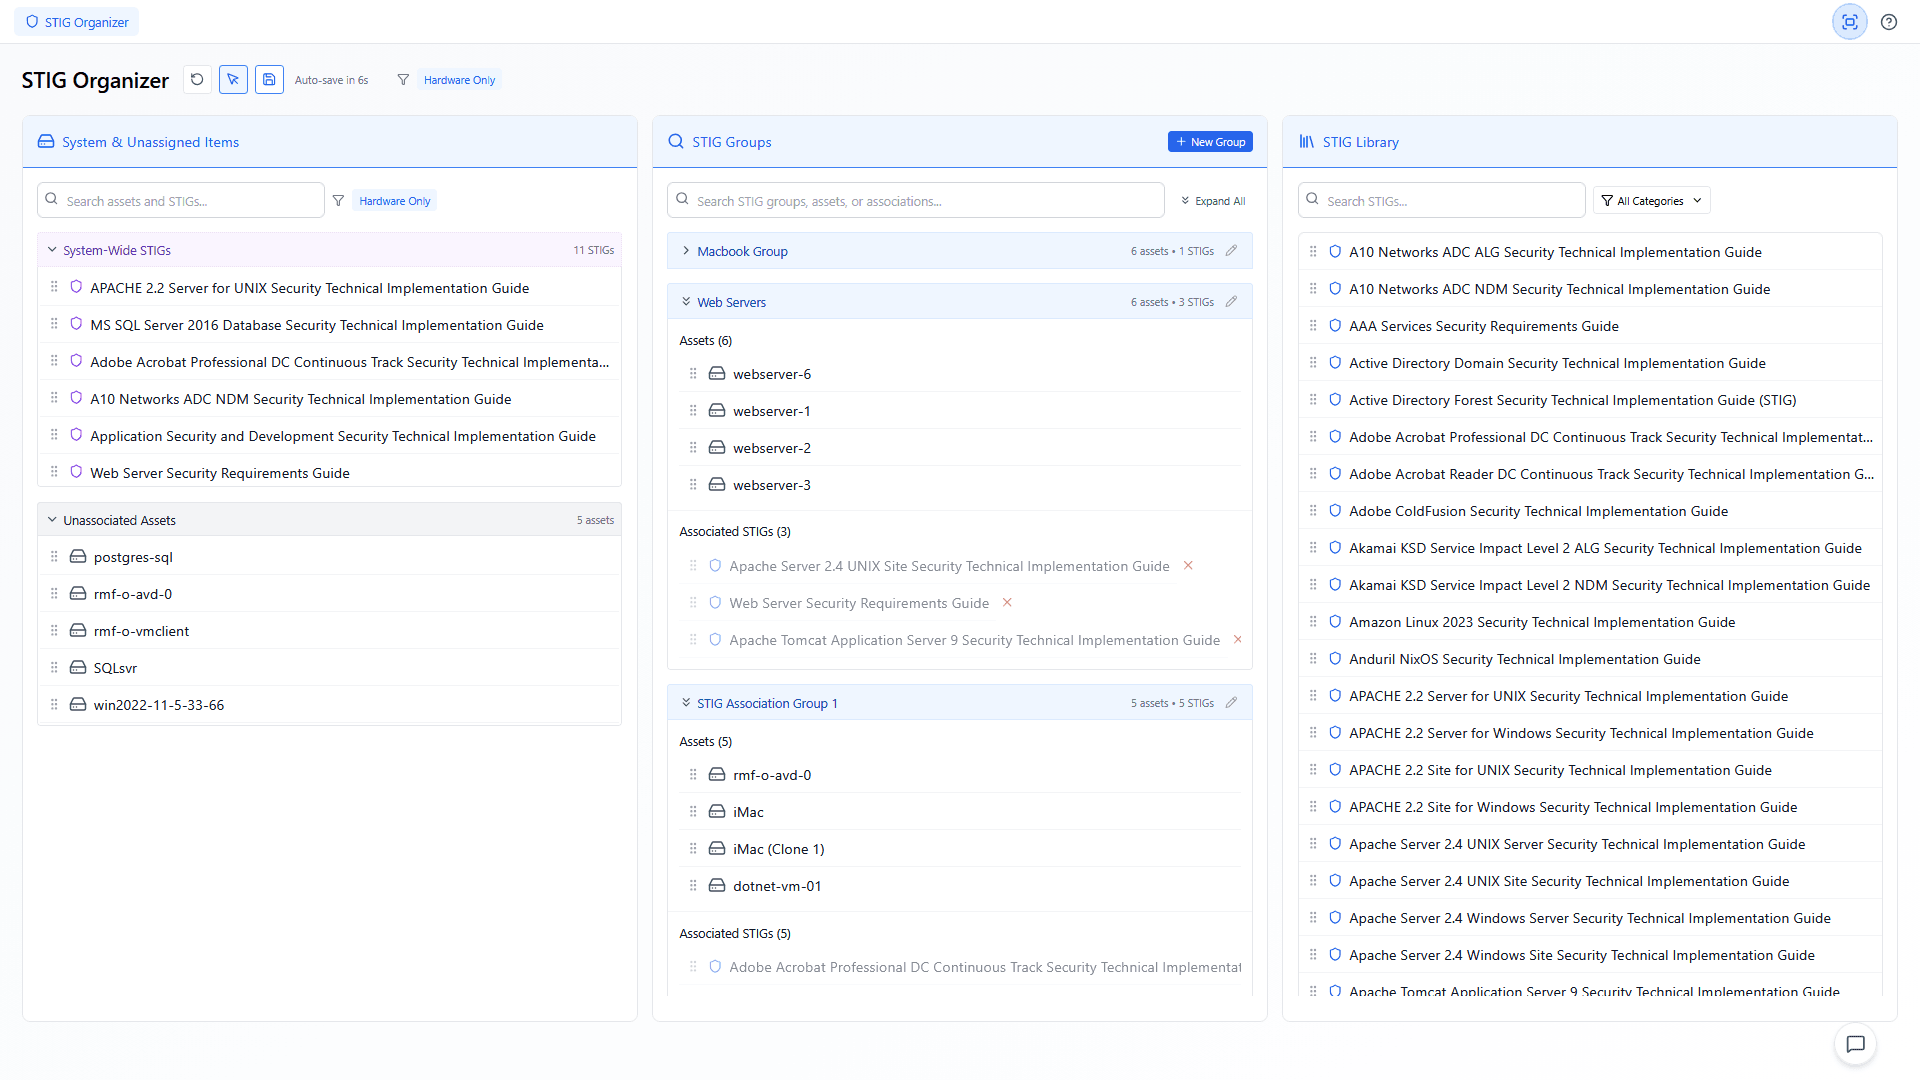Open the chat bubble icon at the bottom-right
This screenshot has width=1920, height=1080.
1855,1044
